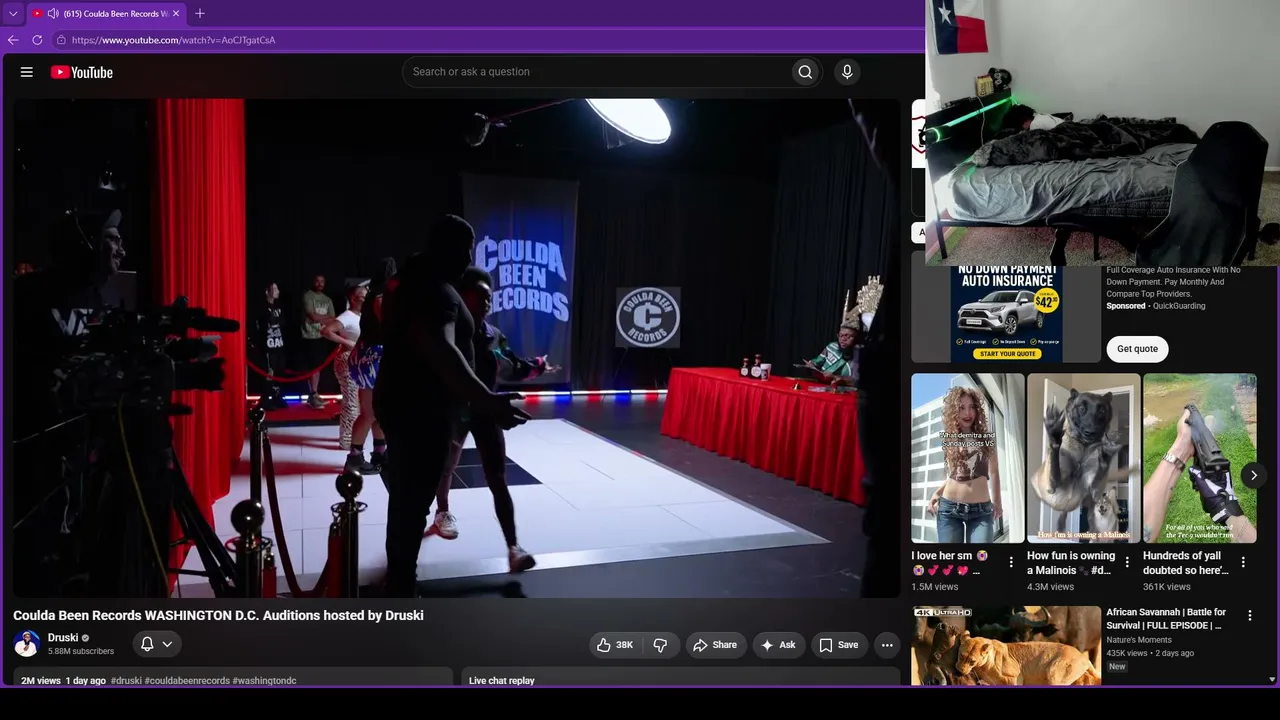
Task: Go back with the browser back arrow
Action: coord(13,40)
